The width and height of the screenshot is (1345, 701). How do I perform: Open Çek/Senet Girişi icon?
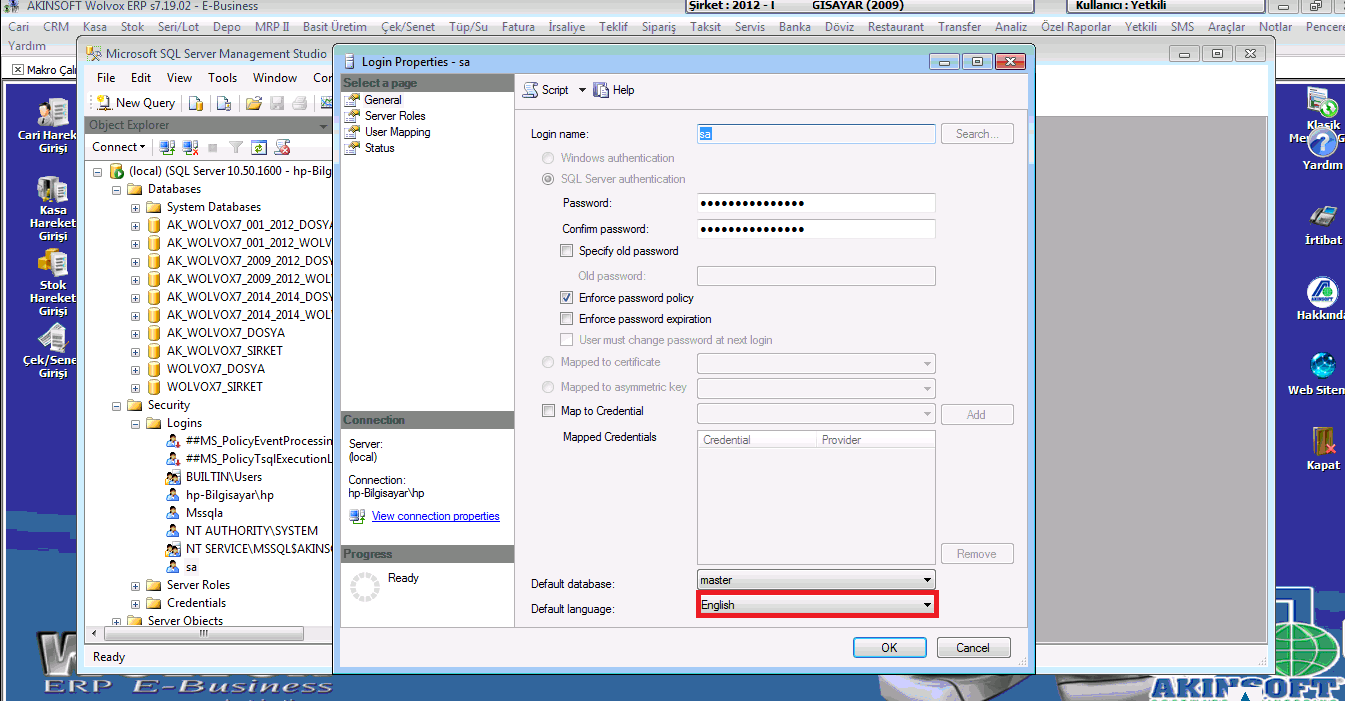coord(53,338)
